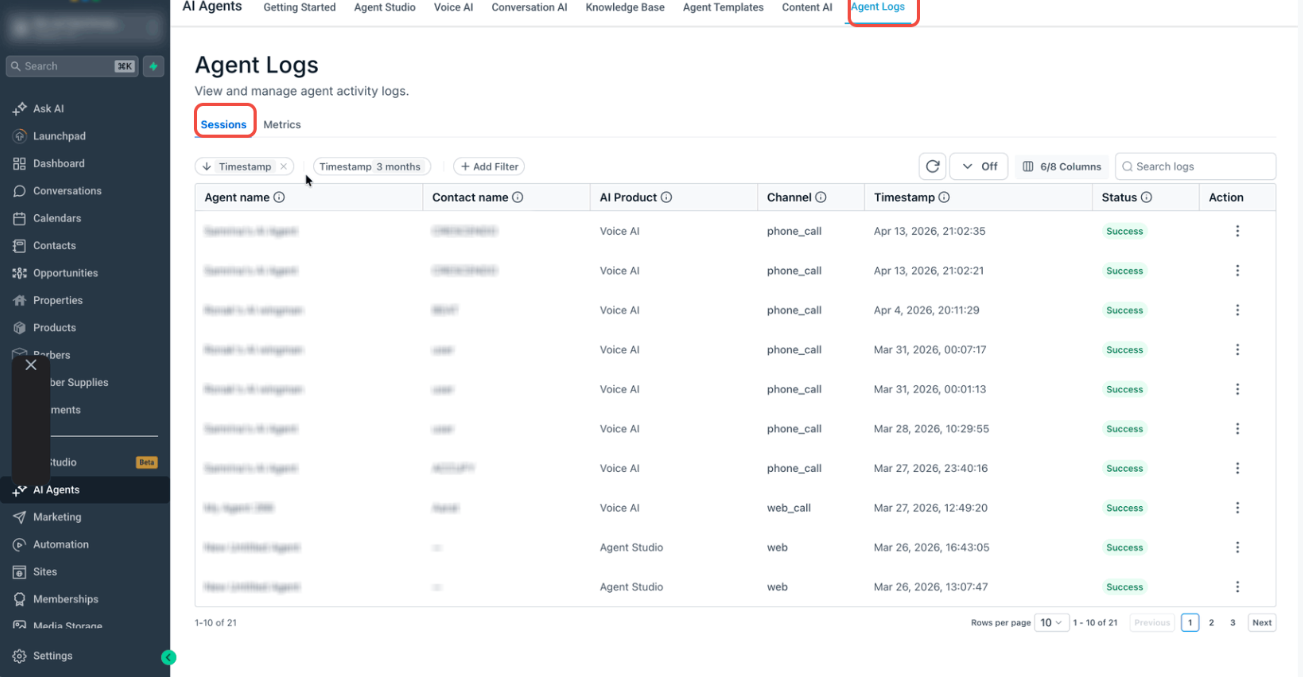
Task: Click the sidebar Search field
Action: (72, 66)
